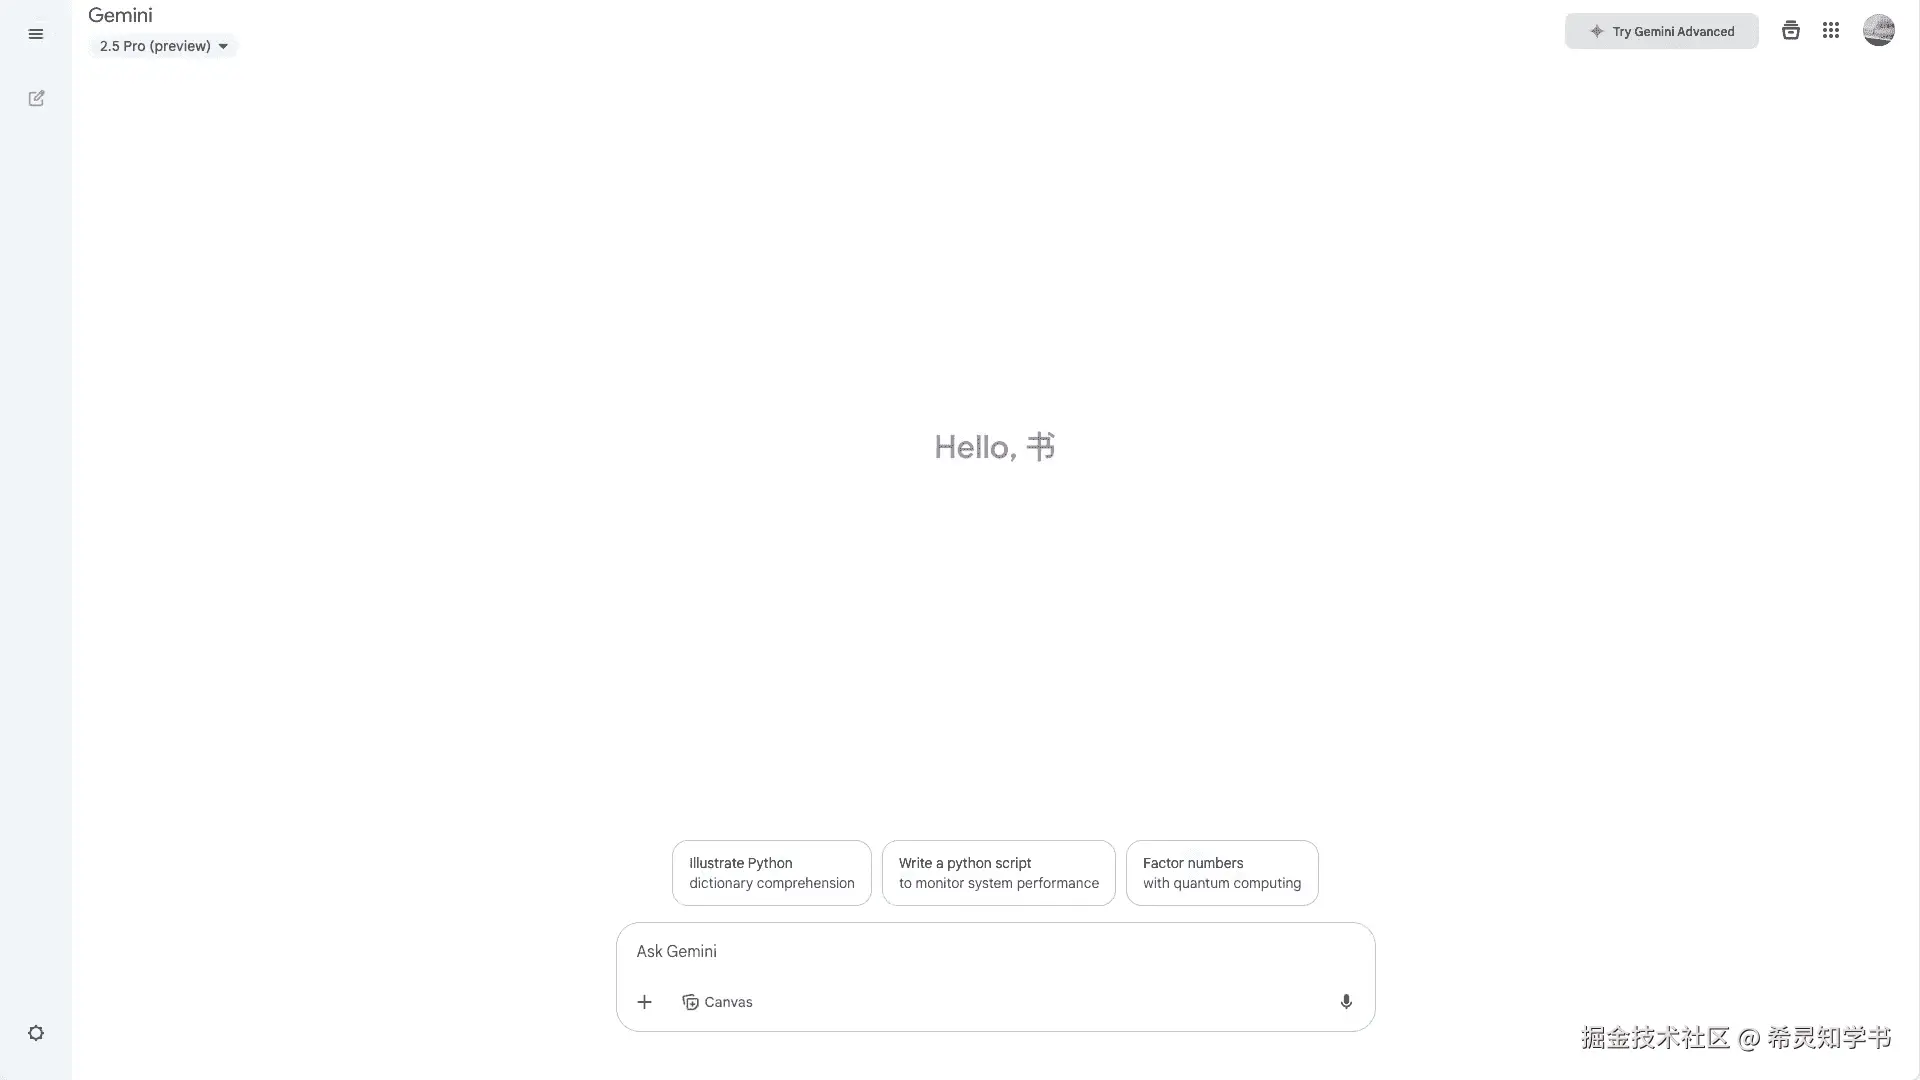Open the hamburger main menu
Viewport: 1920px width, 1080px height.
36,34
